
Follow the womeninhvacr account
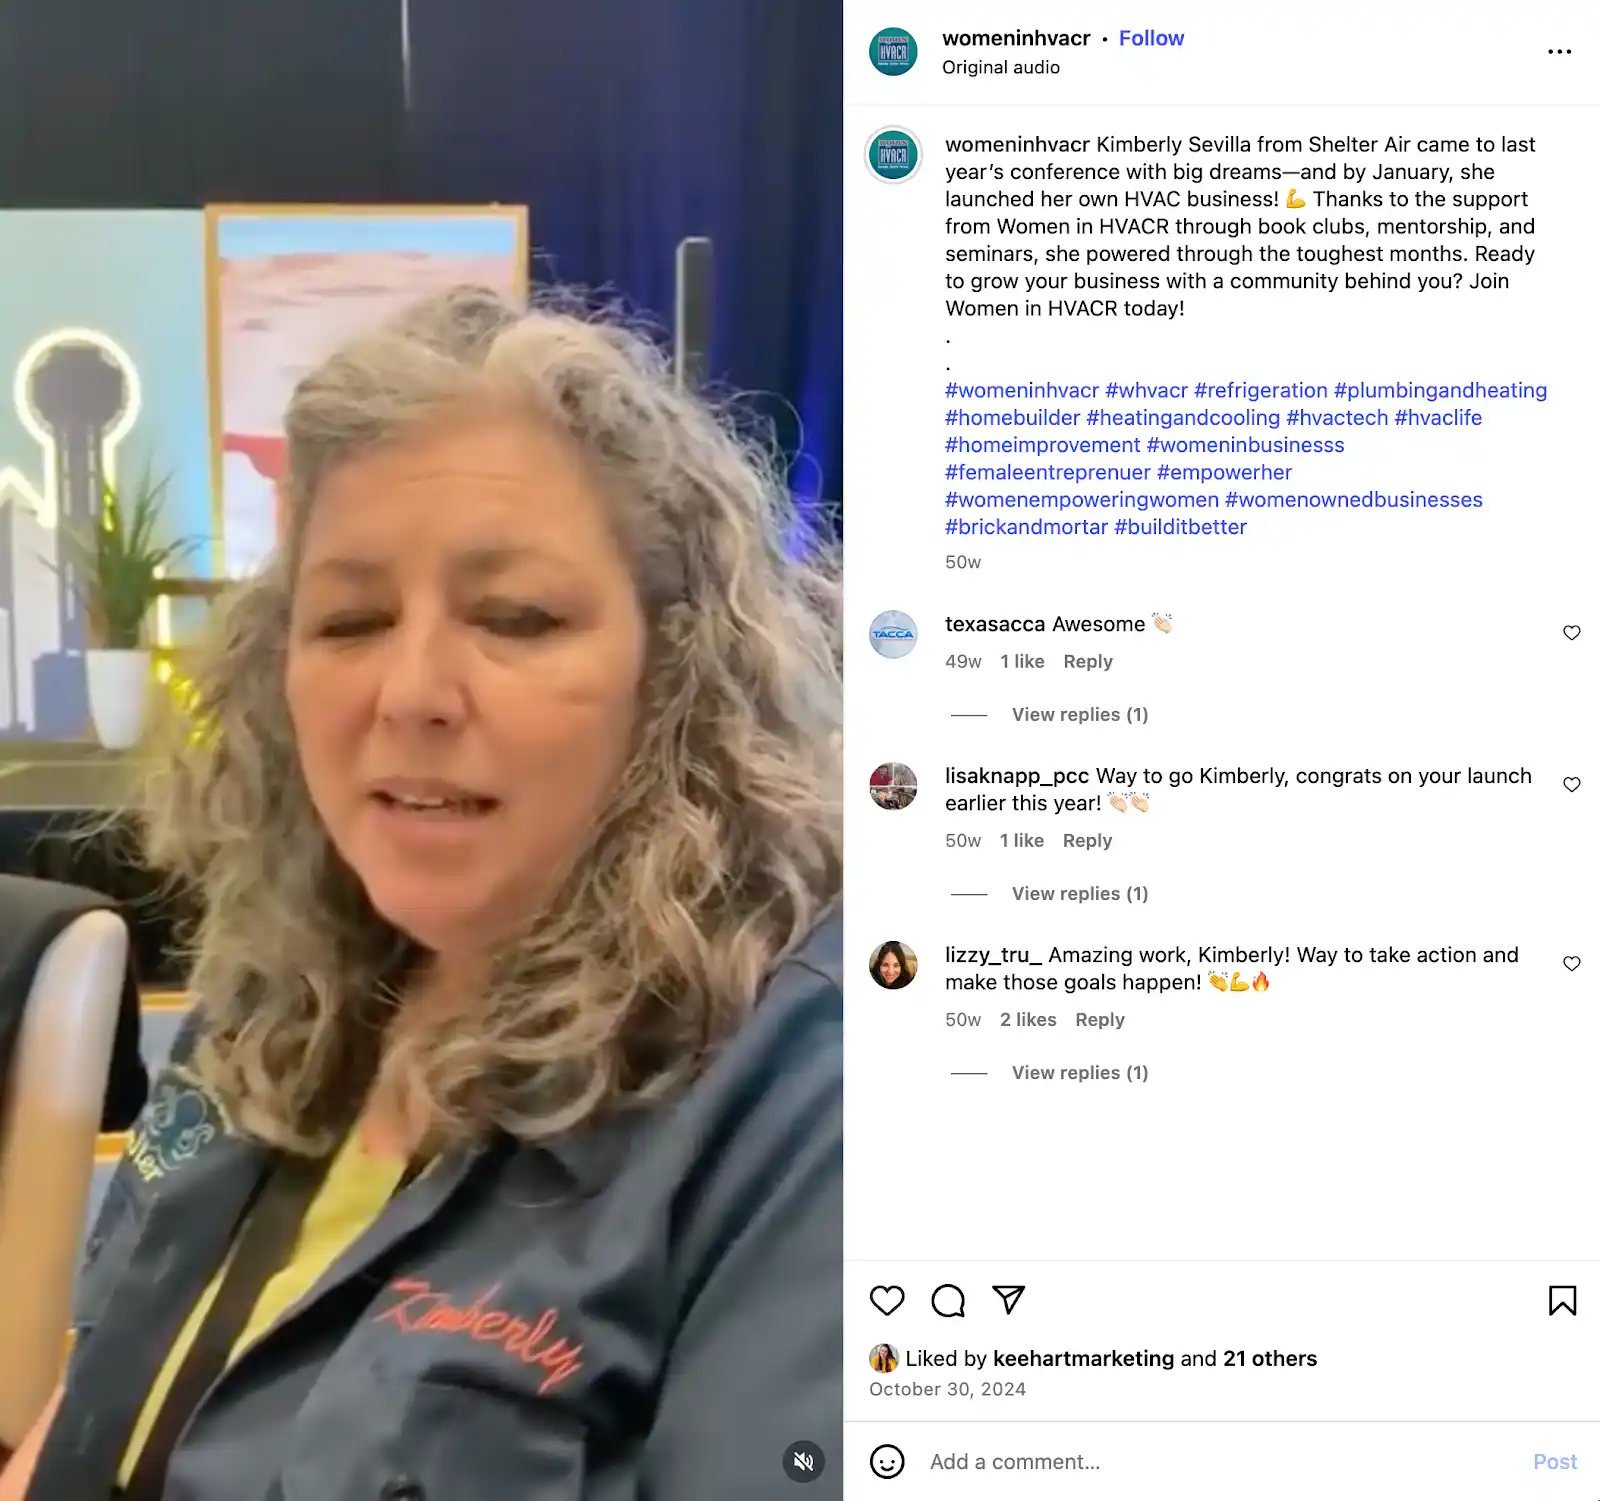pos(1151,38)
